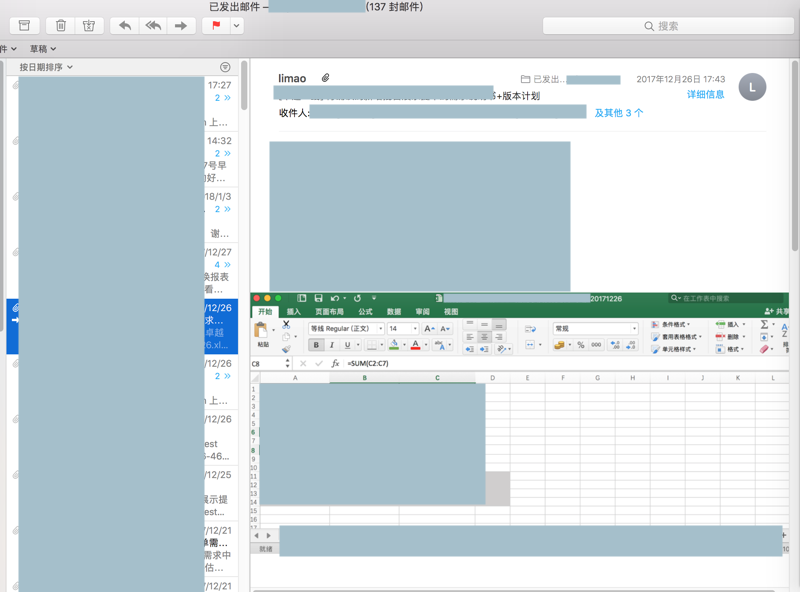The image size is (800, 592).
Task: Click Excel Redo icon
Action: click(357, 298)
